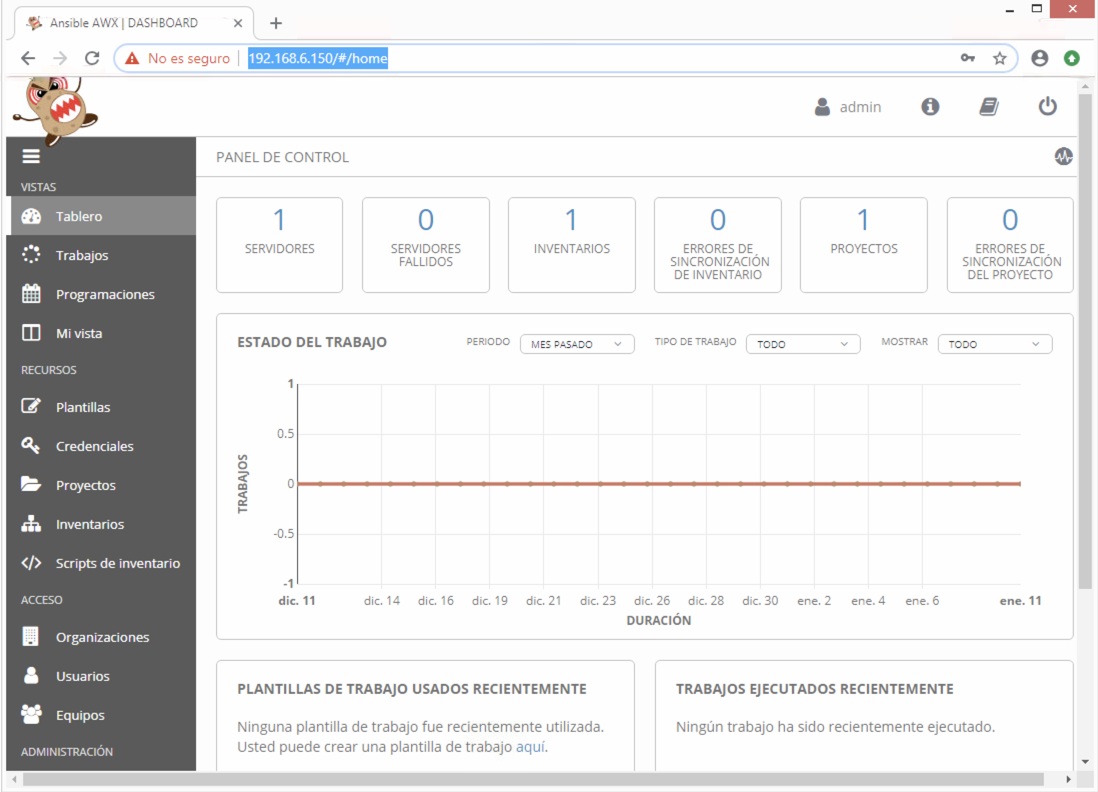Select Programaciones in the sidebar
1098x792 pixels.
click(x=102, y=294)
